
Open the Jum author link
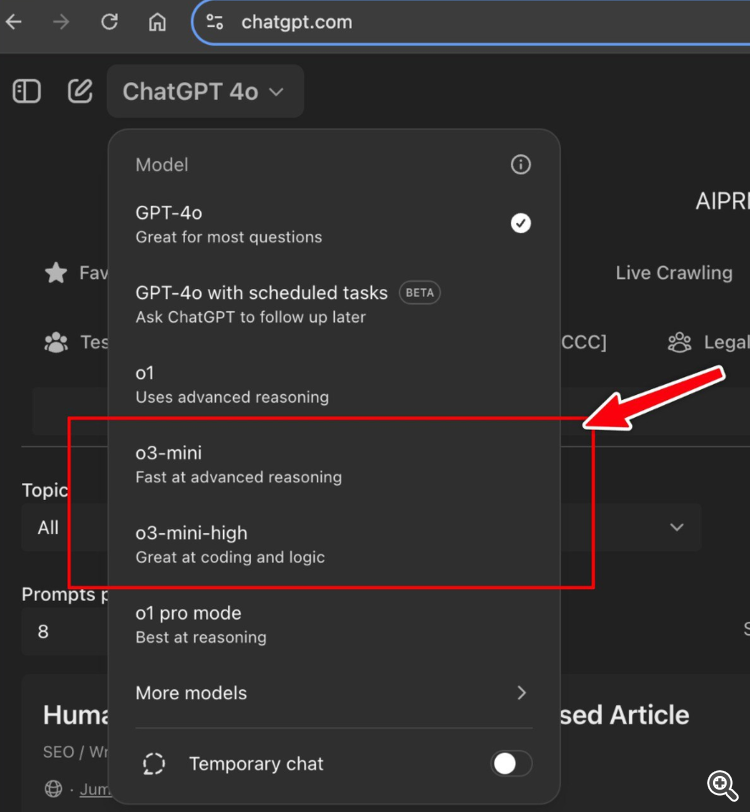(x=95, y=789)
